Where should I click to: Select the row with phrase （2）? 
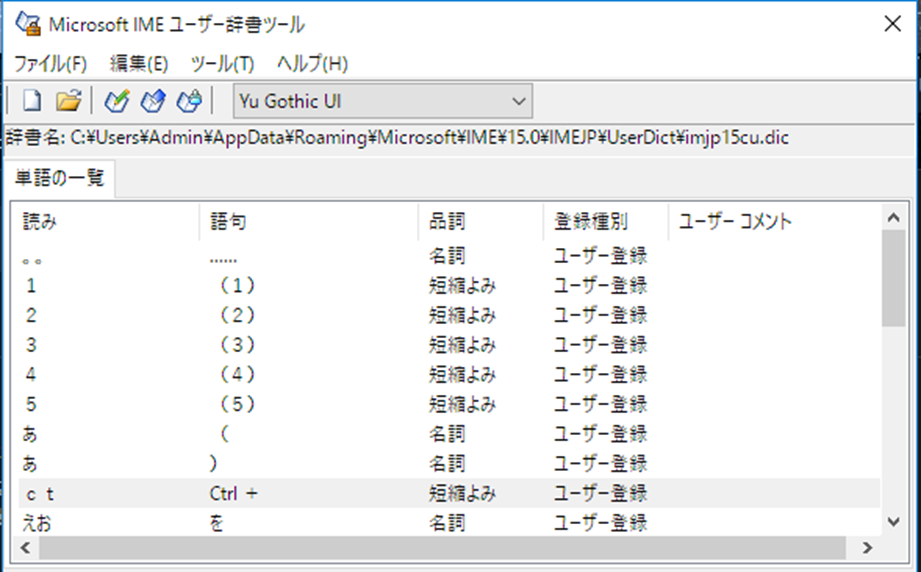(449, 315)
